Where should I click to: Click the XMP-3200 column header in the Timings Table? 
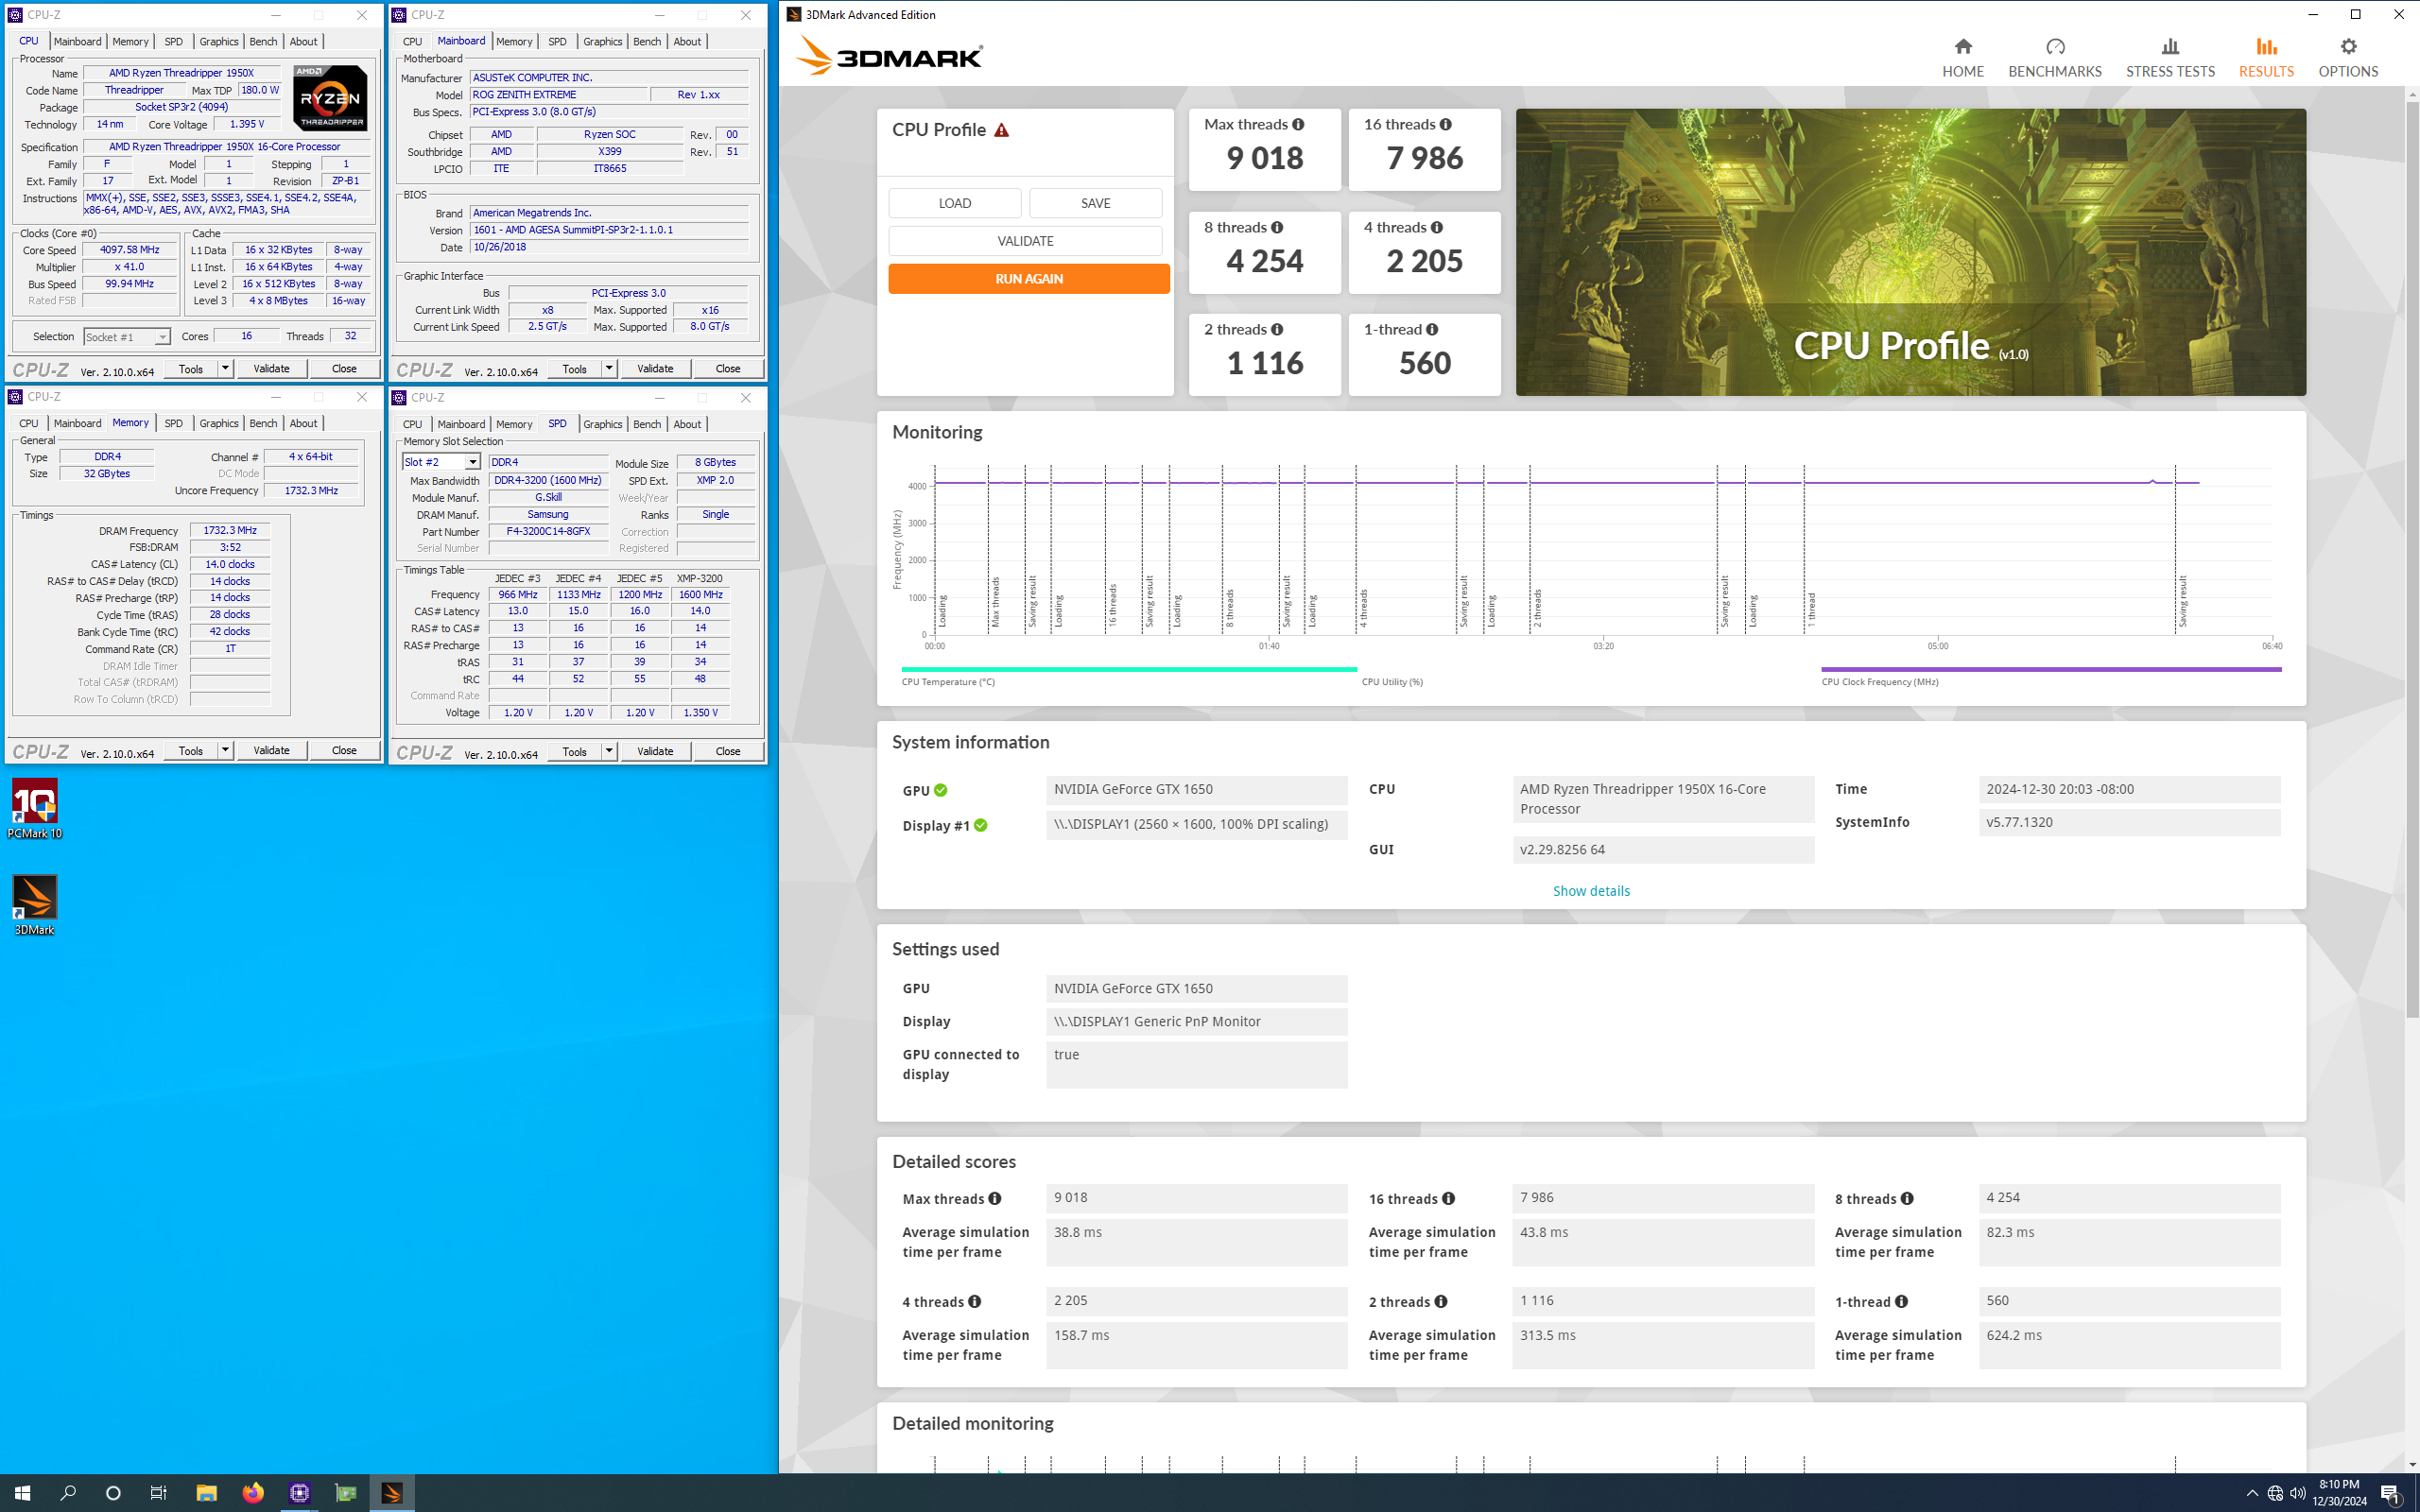click(699, 578)
